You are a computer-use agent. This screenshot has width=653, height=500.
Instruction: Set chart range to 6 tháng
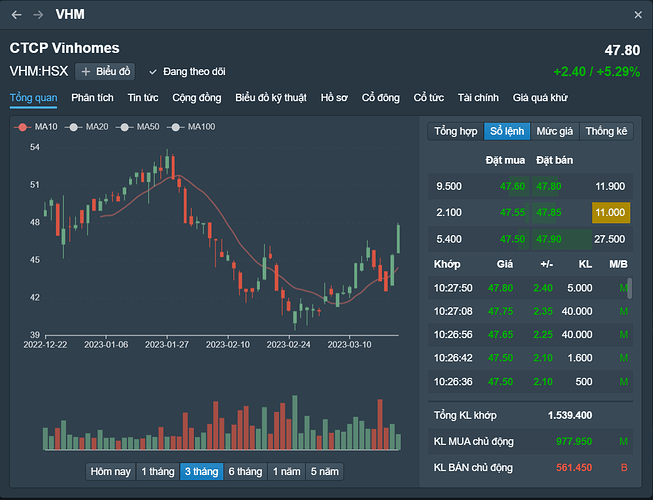pyautogui.click(x=245, y=471)
